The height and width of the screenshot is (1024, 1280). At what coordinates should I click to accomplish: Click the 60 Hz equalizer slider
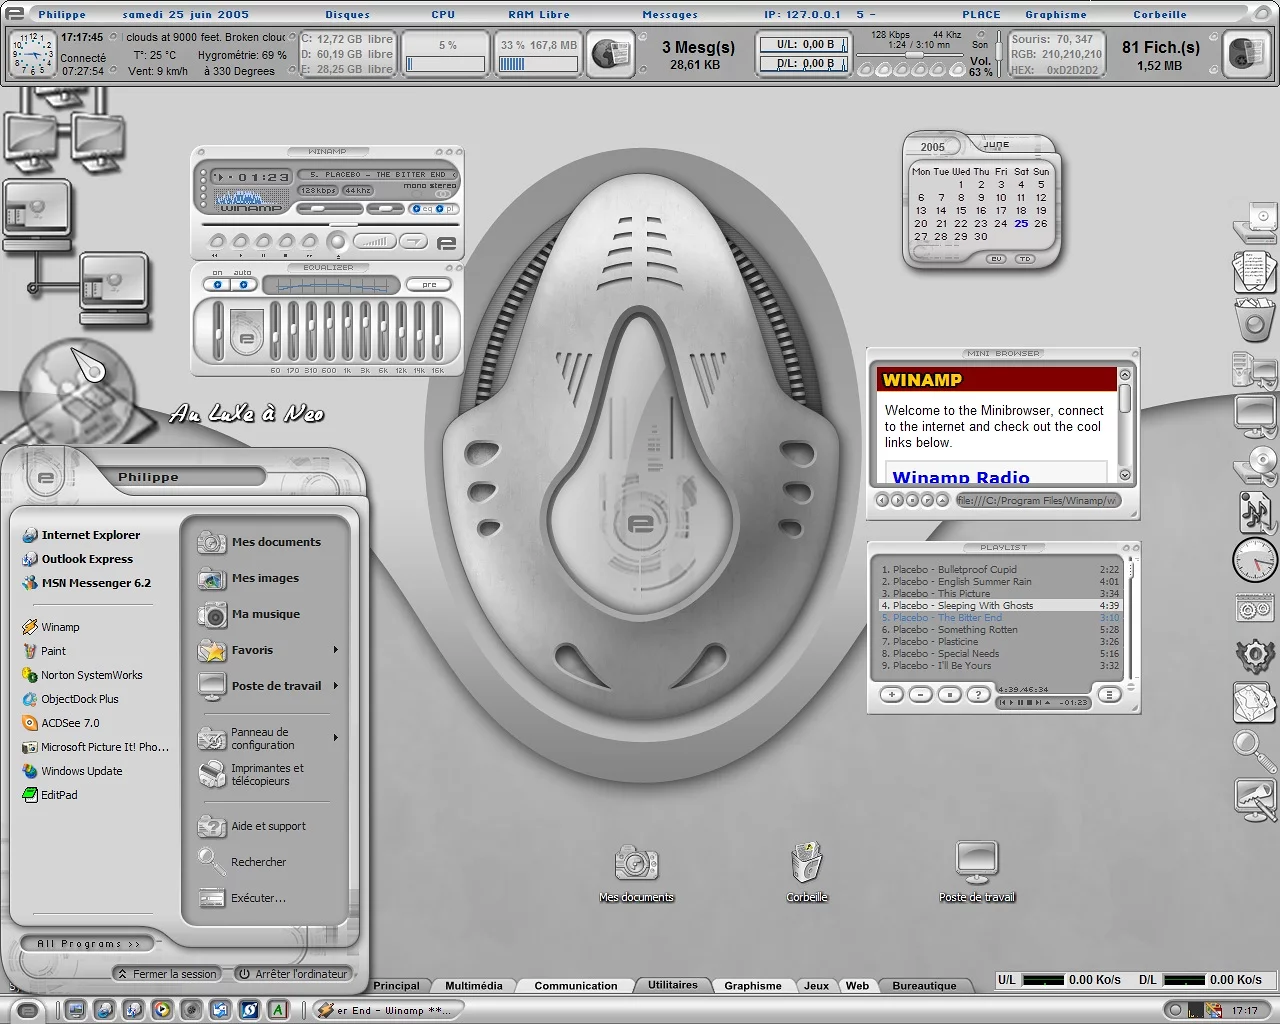(x=276, y=331)
